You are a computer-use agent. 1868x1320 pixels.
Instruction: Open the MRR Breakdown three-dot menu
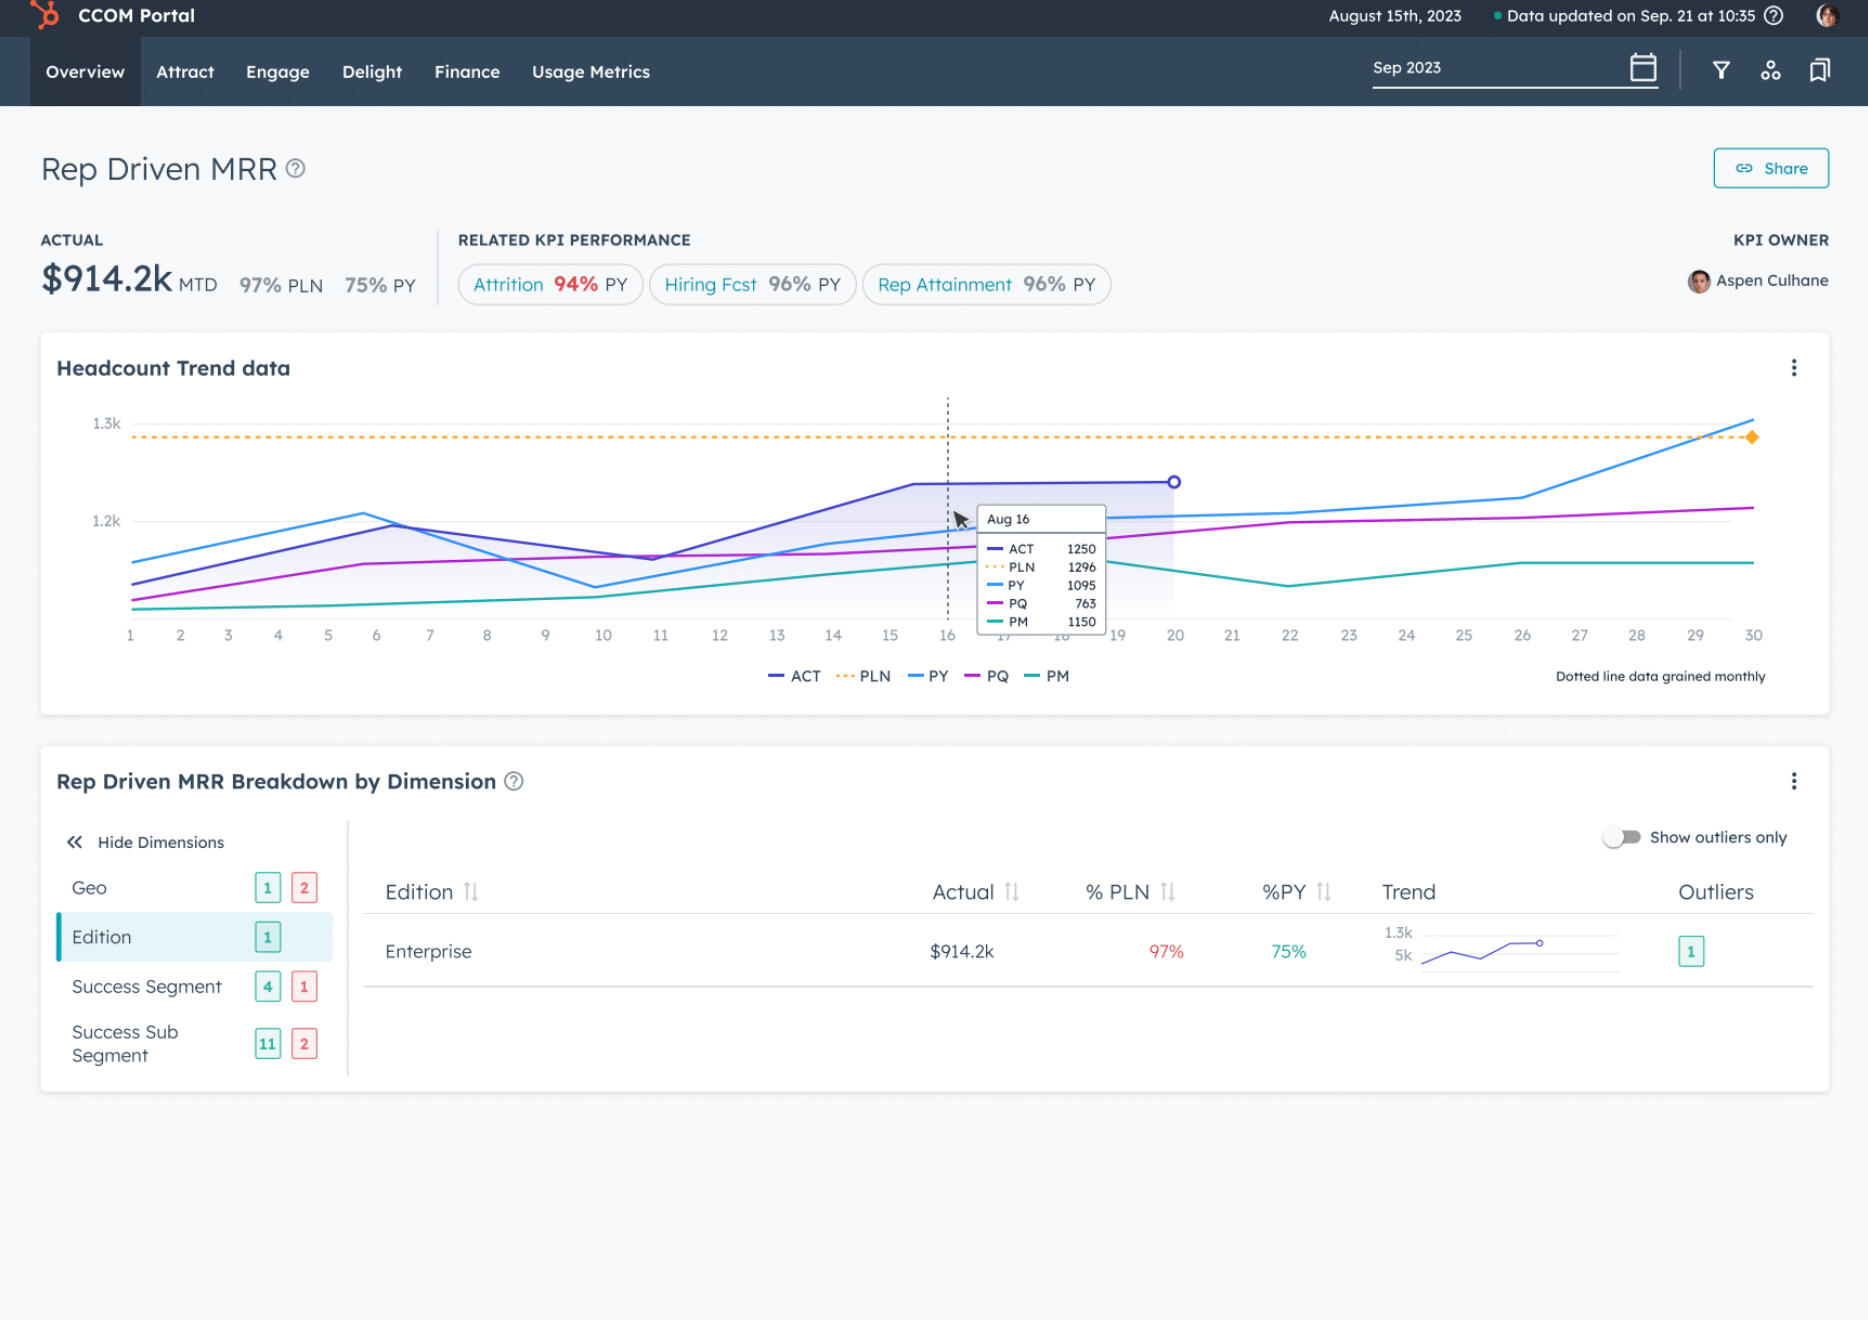tap(1794, 781)
